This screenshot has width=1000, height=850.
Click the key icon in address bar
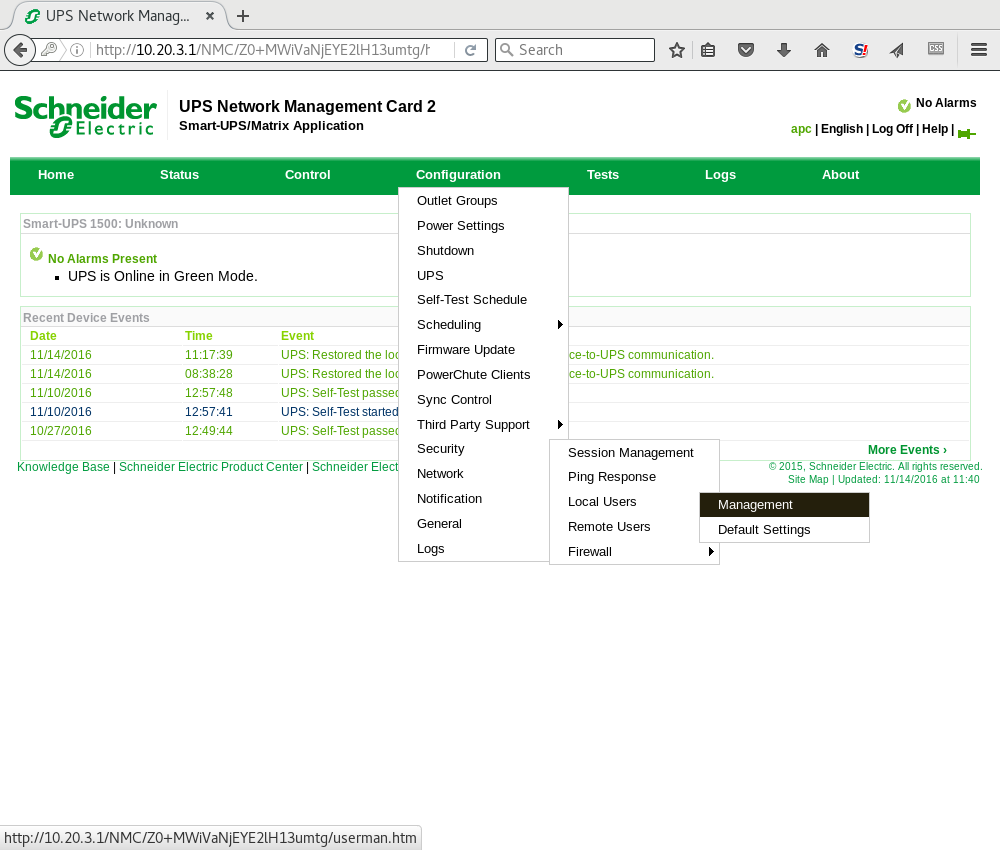pyautogui.click(x=49, y=50)
